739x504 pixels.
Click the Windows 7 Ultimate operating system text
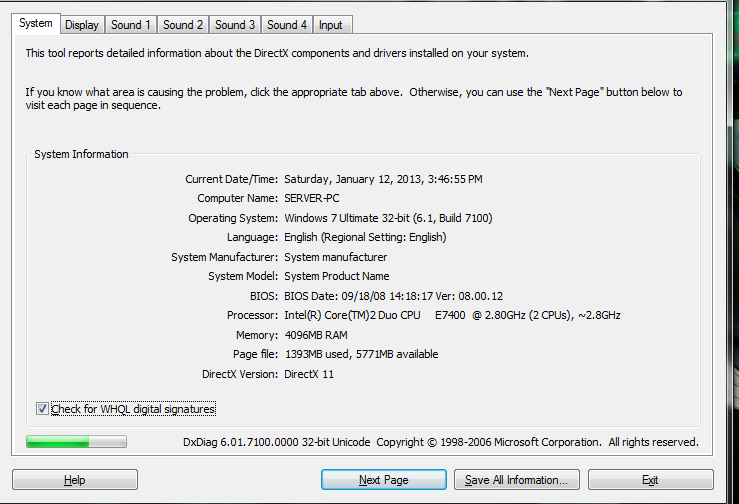388,218
